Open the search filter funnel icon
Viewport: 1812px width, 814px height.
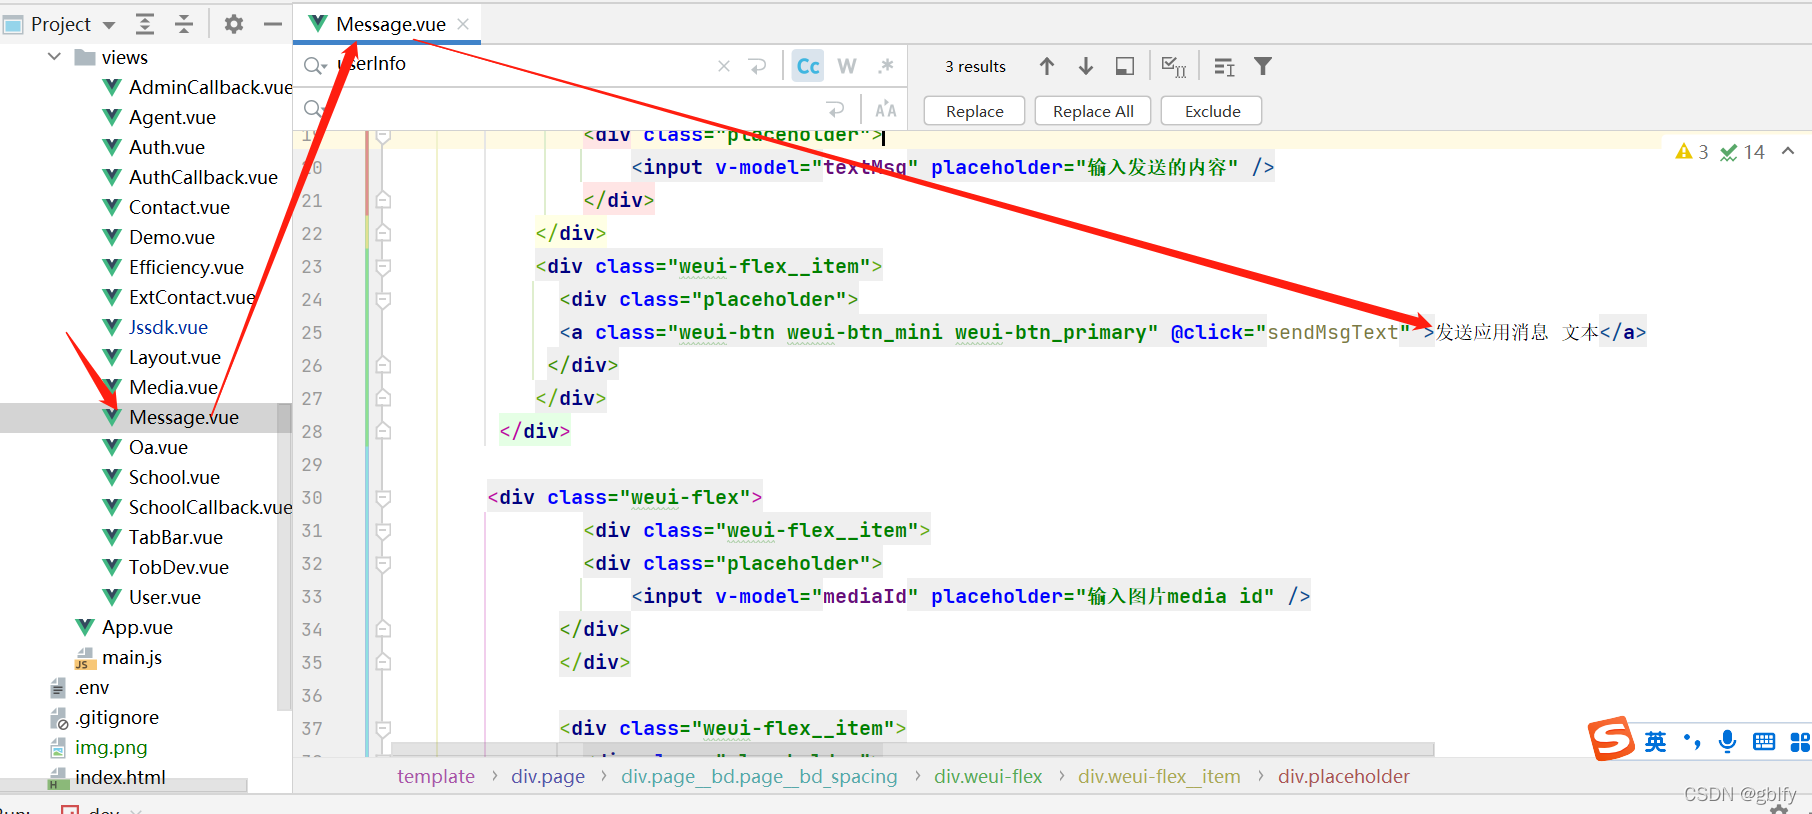click(x=1263, y=66)
